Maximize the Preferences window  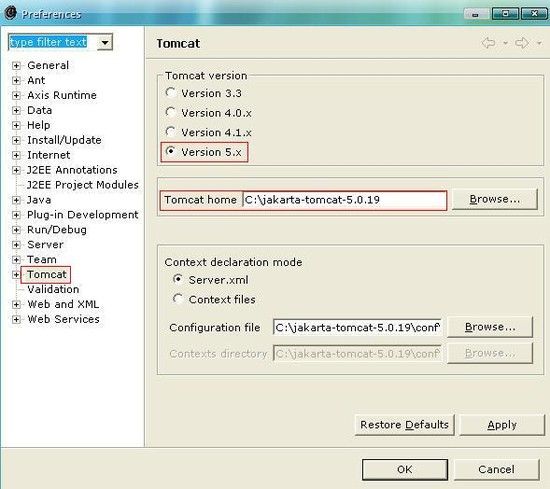pos(505,14)
